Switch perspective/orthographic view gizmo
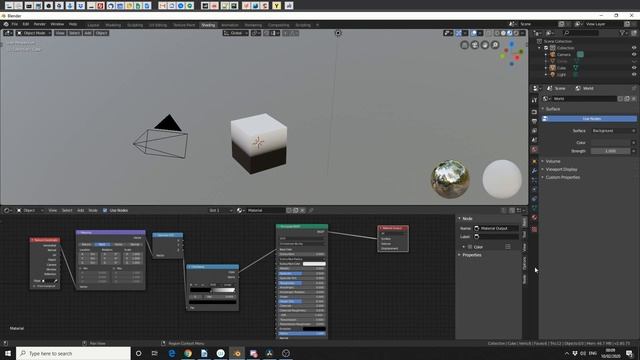This screenshot has width=640, height=360. pos(464,45)
